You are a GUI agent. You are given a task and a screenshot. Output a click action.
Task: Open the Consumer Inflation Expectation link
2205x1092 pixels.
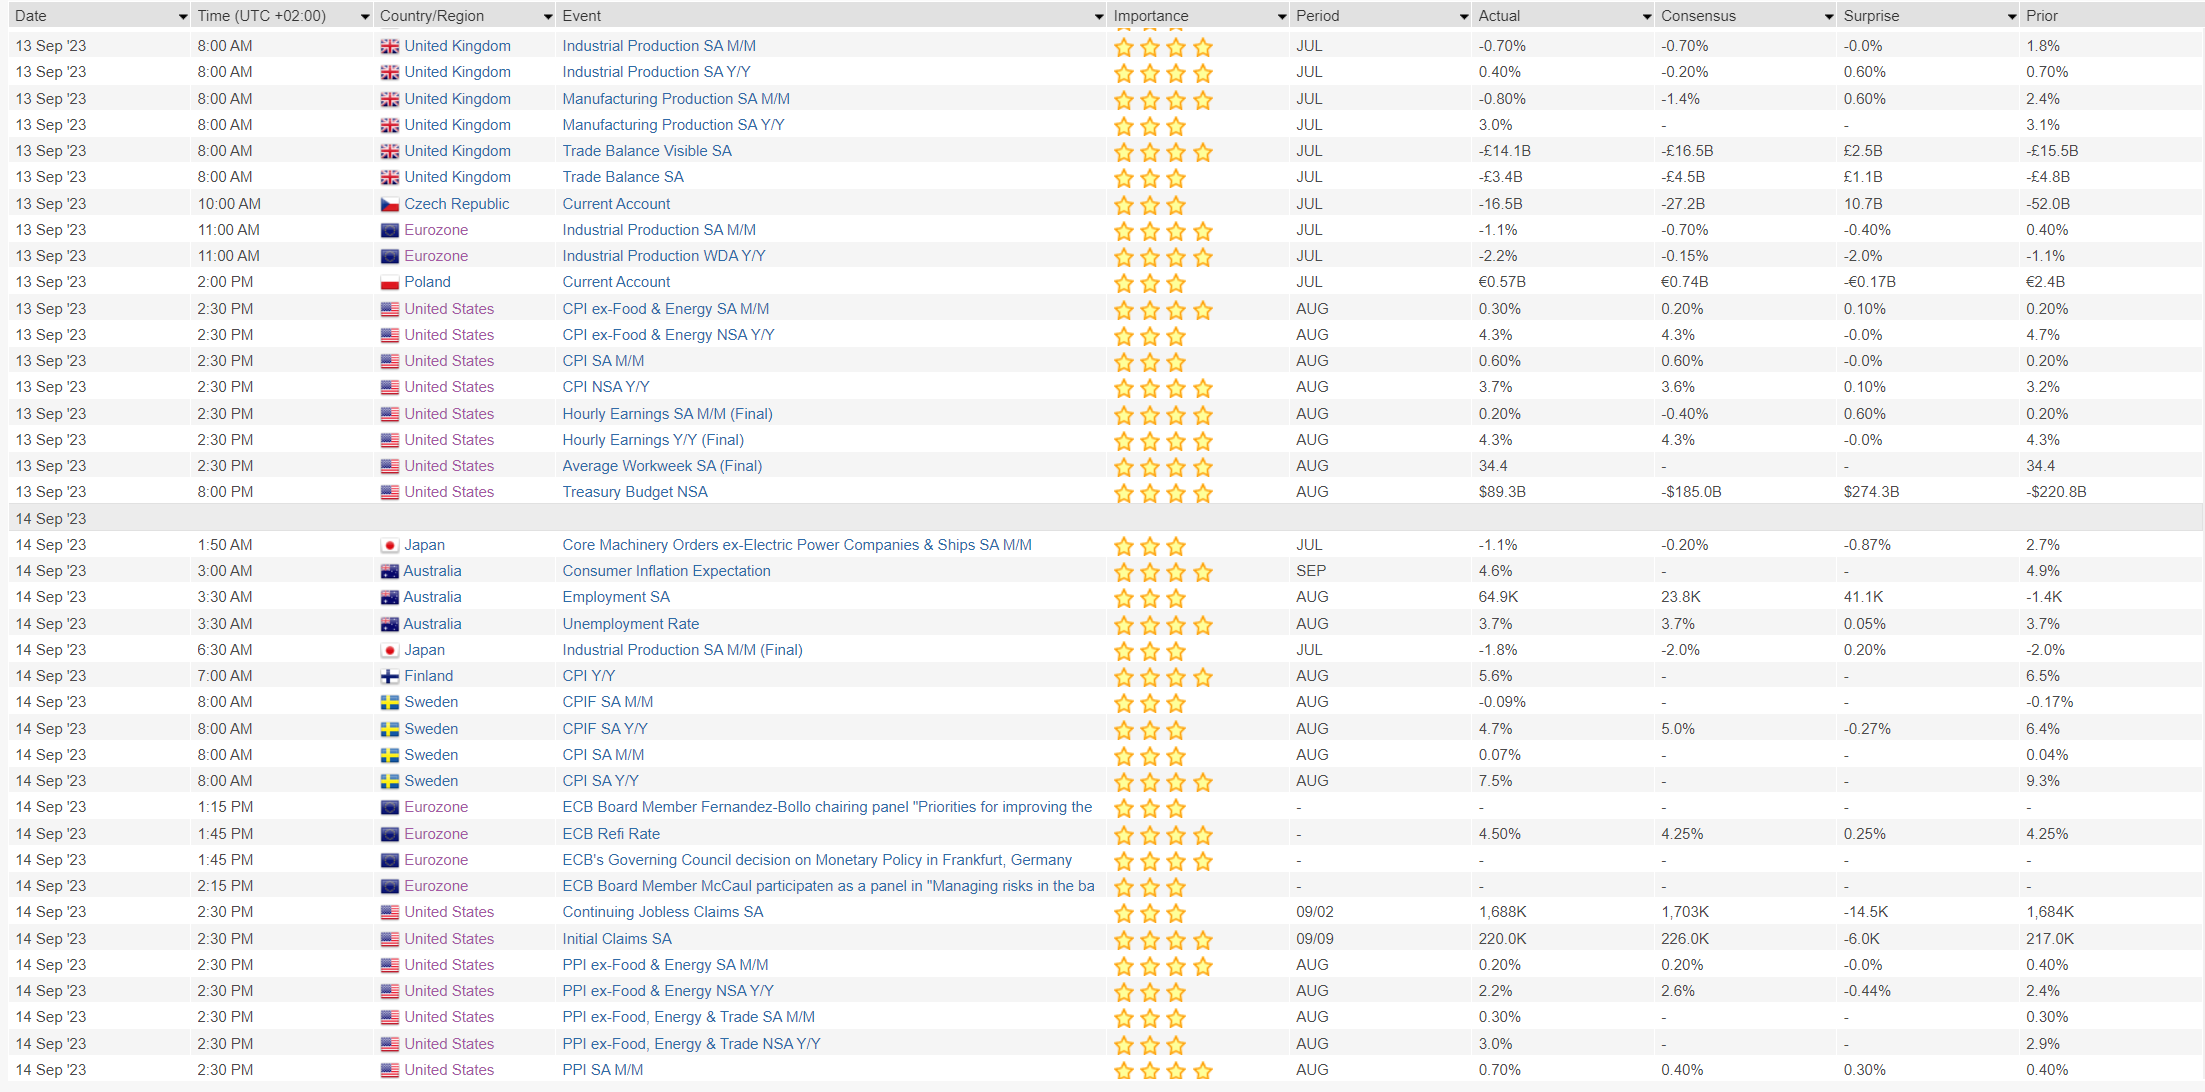point(666,571)
